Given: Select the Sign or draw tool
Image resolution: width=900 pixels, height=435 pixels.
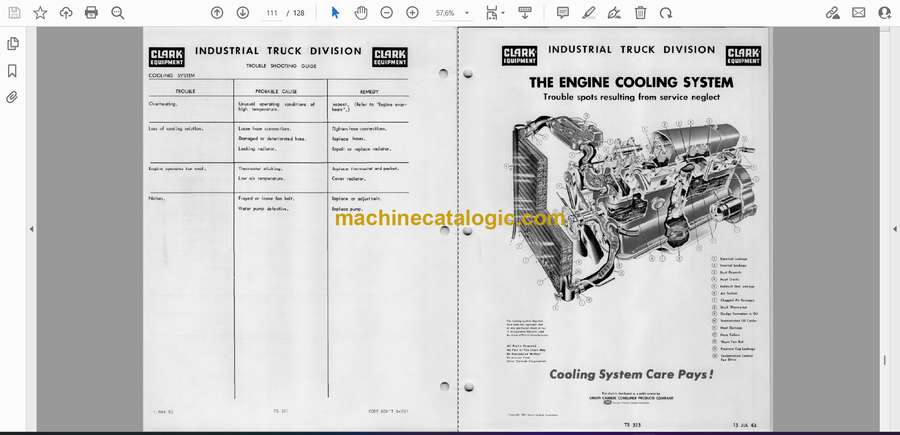Looking at the screenshot, I should (614, 13).
